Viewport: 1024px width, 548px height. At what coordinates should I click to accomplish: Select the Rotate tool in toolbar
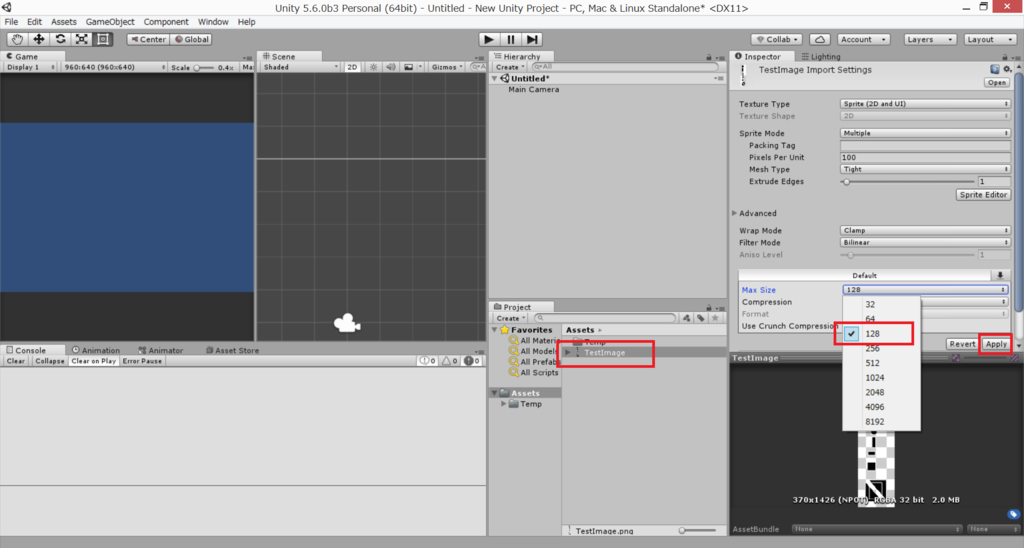(x=60, y=39)
